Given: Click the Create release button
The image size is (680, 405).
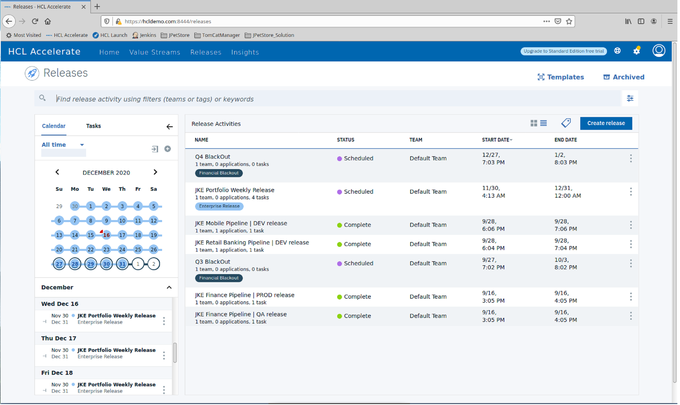Looking at the screenshot, I should (606, 123).
